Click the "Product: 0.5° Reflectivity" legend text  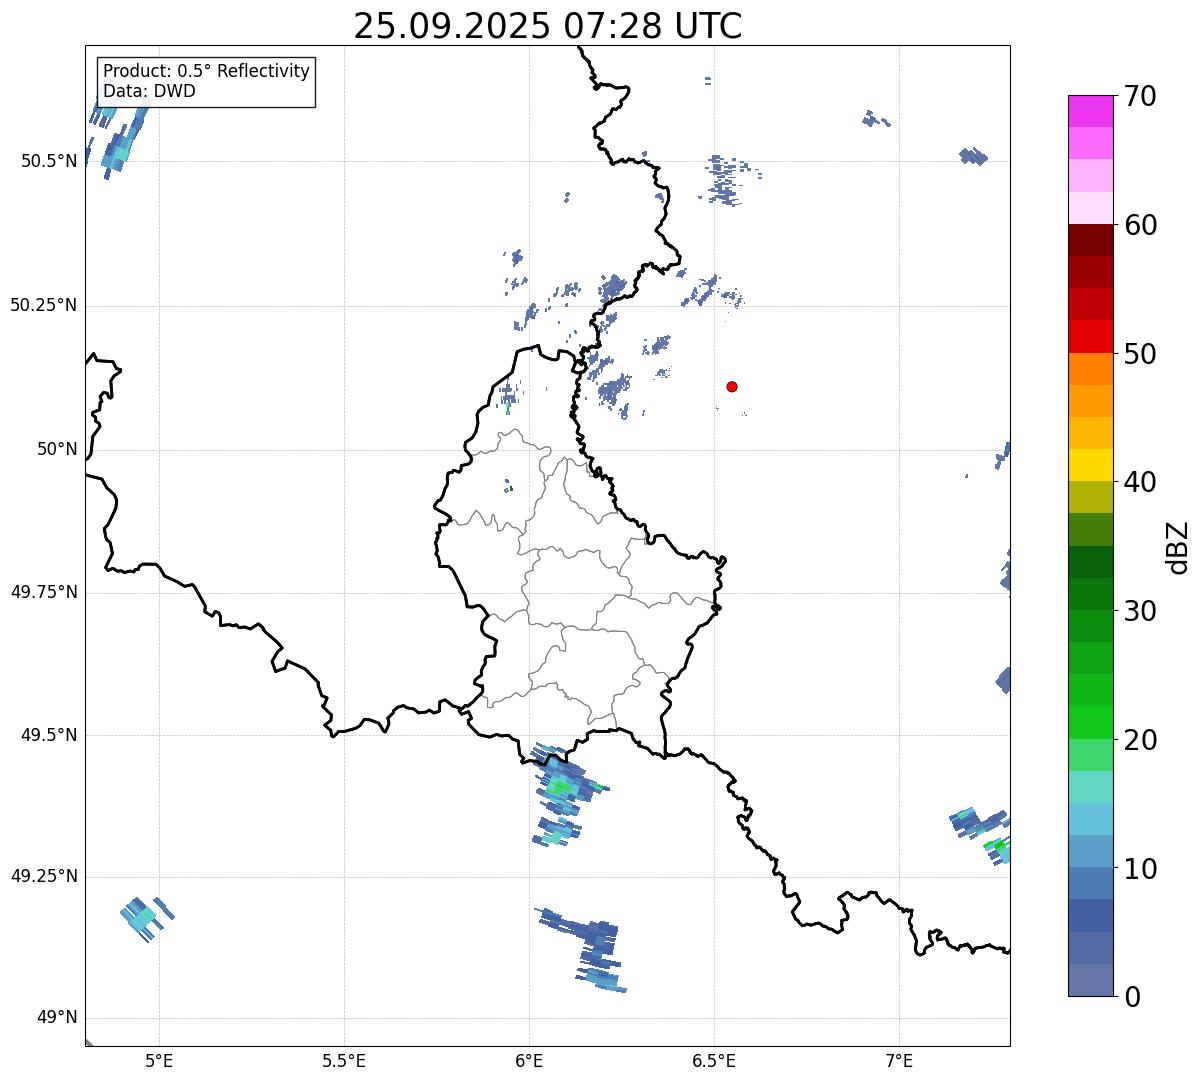click(207, 72)
